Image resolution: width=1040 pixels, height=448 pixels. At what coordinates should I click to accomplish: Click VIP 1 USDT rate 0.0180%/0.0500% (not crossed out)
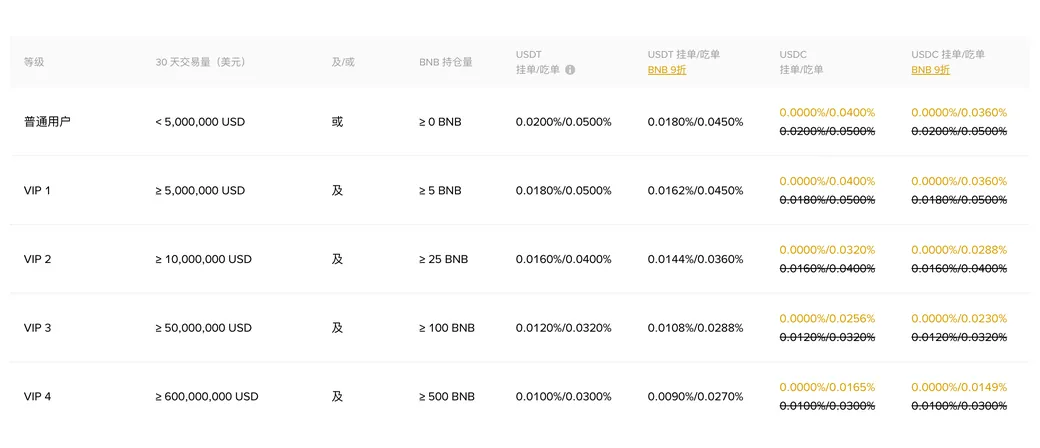[x=563, y=190]
